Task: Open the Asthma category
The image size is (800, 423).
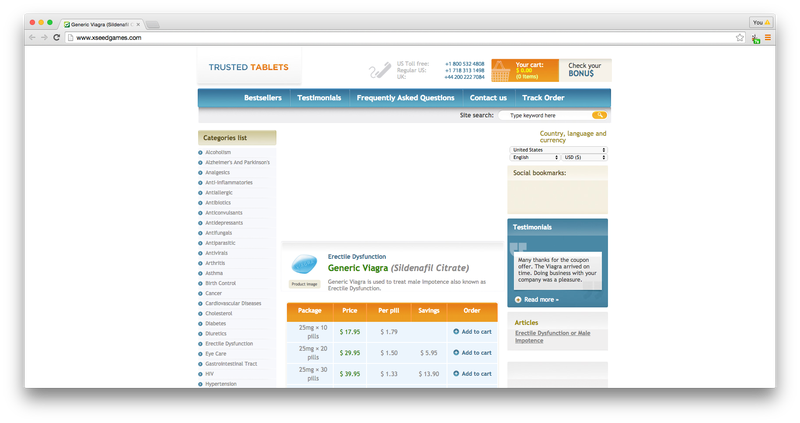Action: [214, 273]
